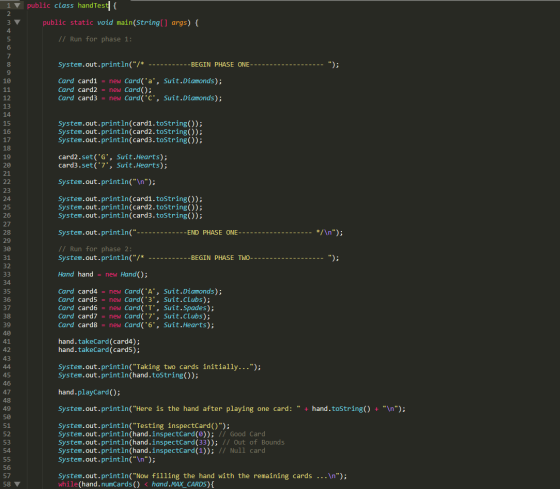Click line number 22 in the gutter
Viewport: 560px width, 489px height.
(x=7, y=182)
